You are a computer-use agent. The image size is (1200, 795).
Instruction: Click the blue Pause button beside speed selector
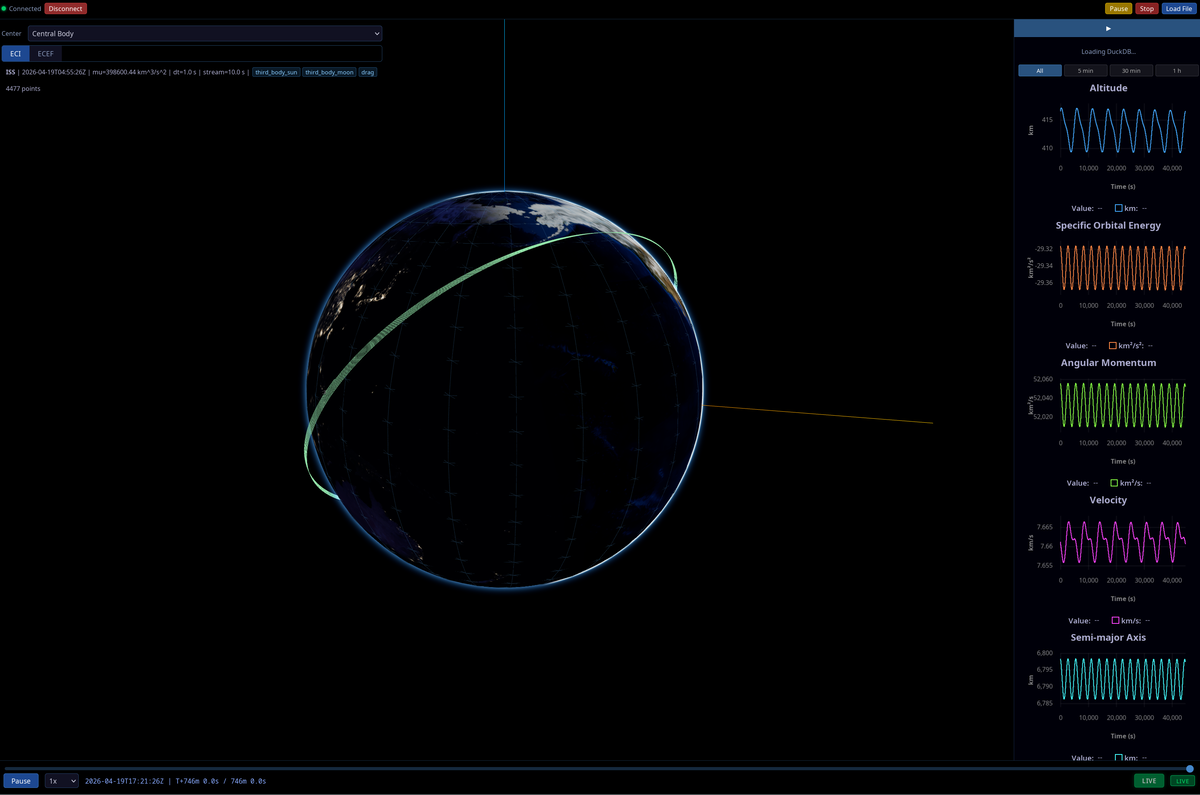pyautogui.click(x=21, y=781)
